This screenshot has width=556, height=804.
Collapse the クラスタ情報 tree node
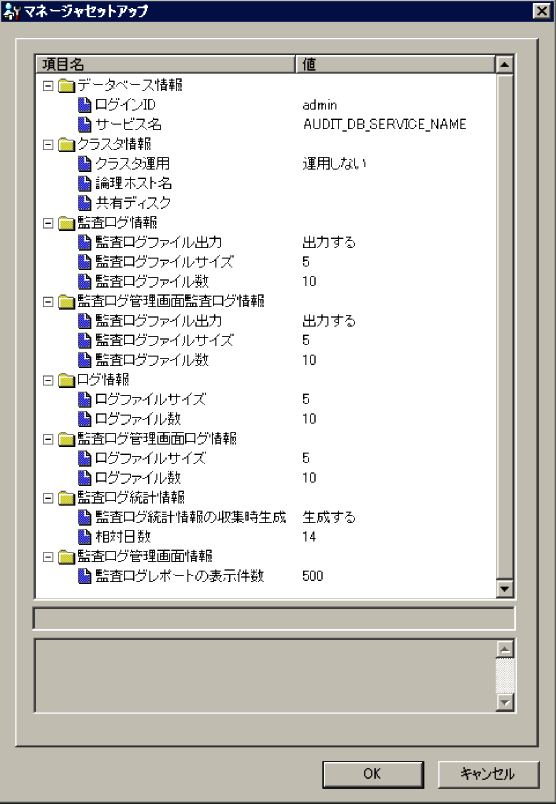pyautogui.click(x=48, y=145)
